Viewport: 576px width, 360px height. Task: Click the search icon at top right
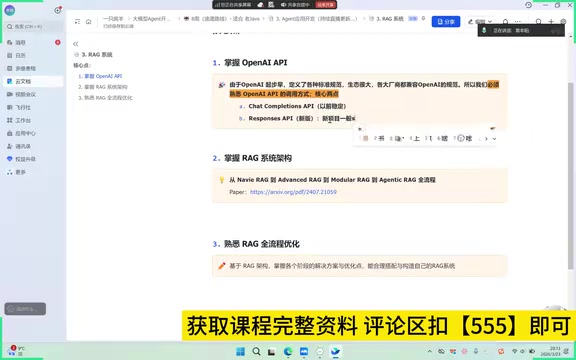[538, 22]
